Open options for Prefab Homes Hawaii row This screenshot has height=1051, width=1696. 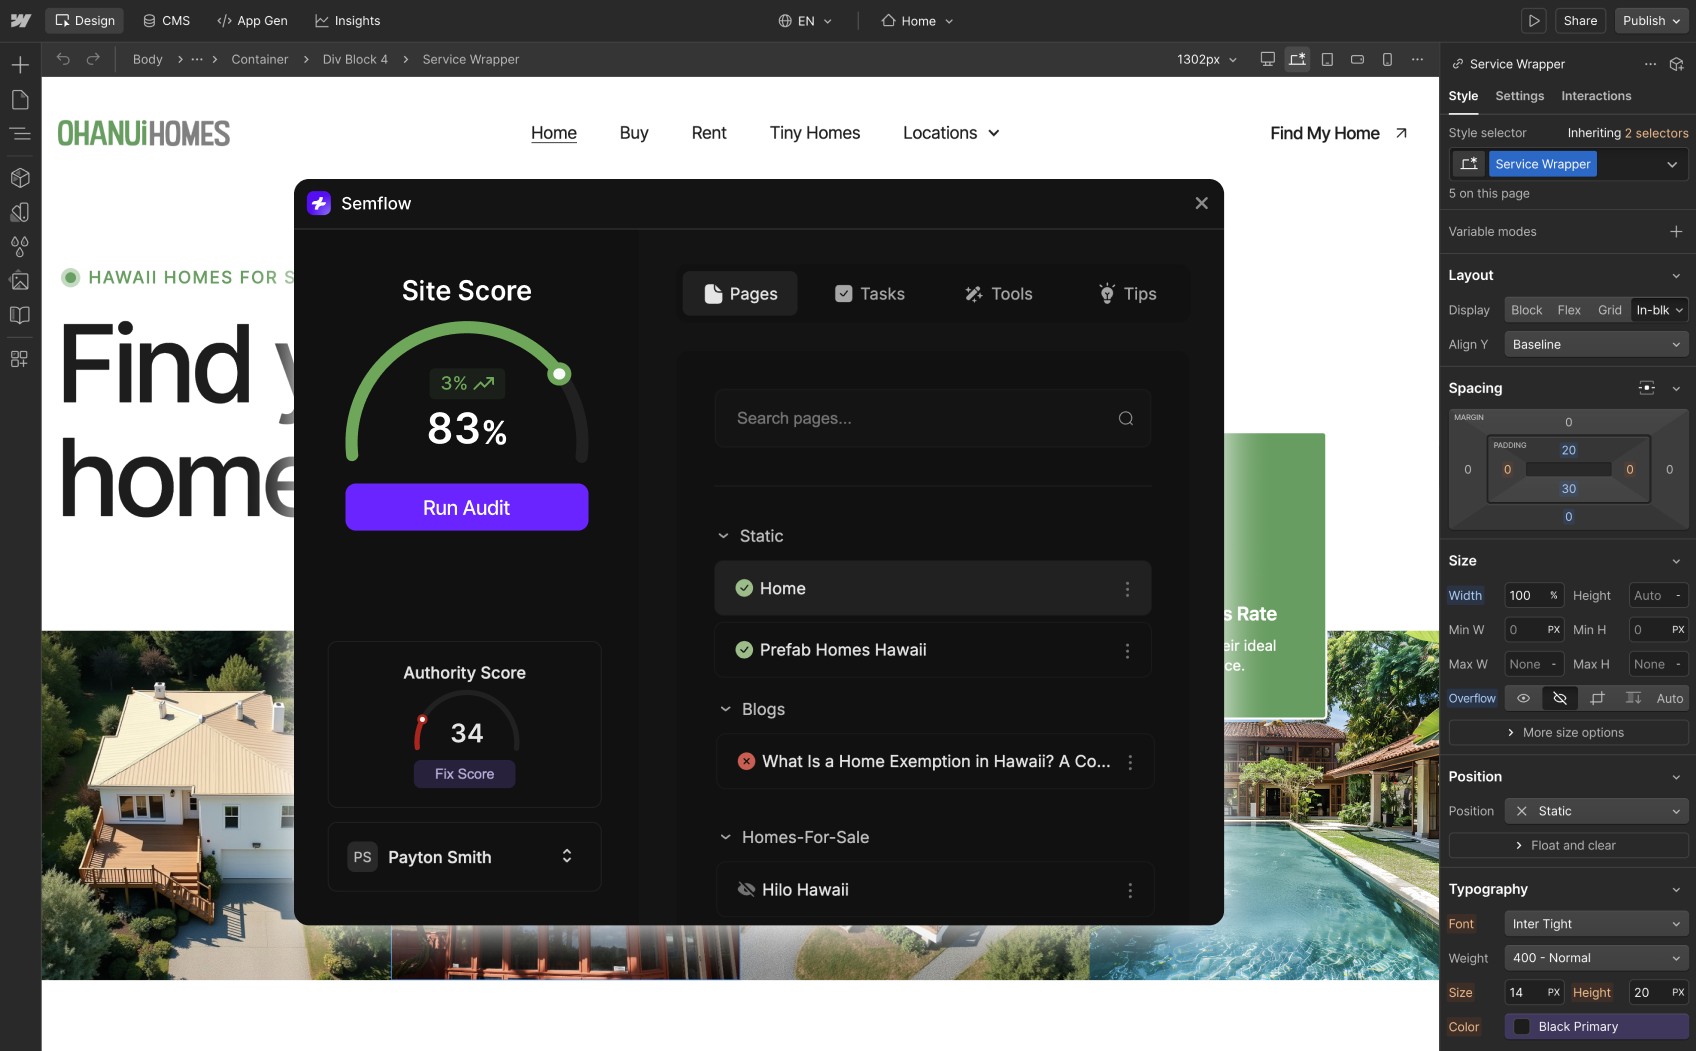(1127, 650)
